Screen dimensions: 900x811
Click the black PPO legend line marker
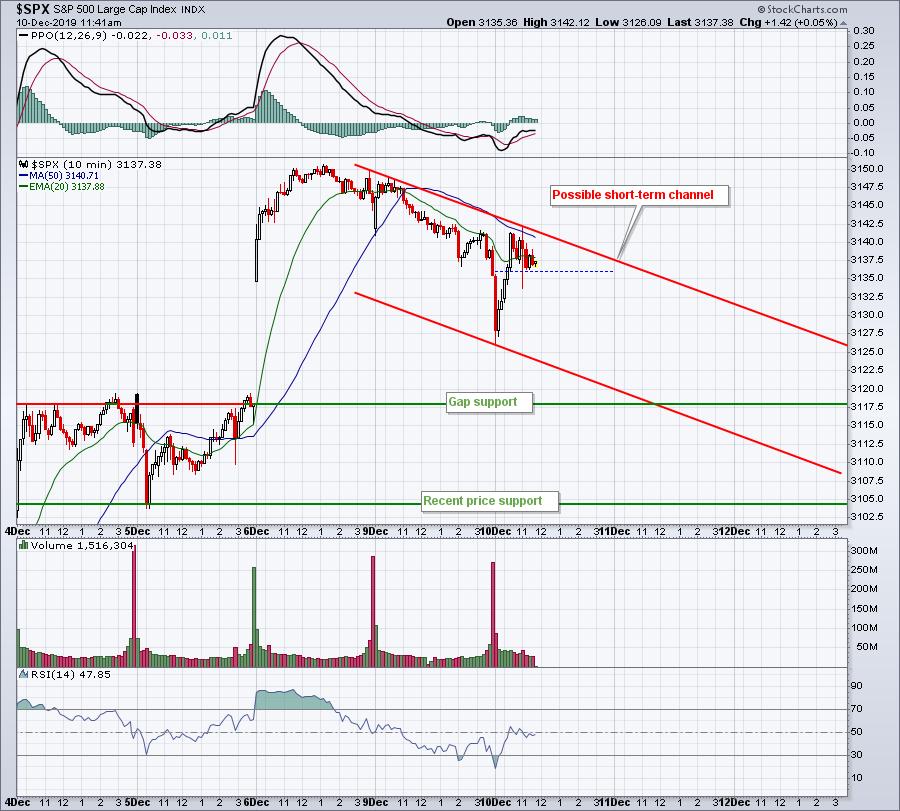pos(24,36)
